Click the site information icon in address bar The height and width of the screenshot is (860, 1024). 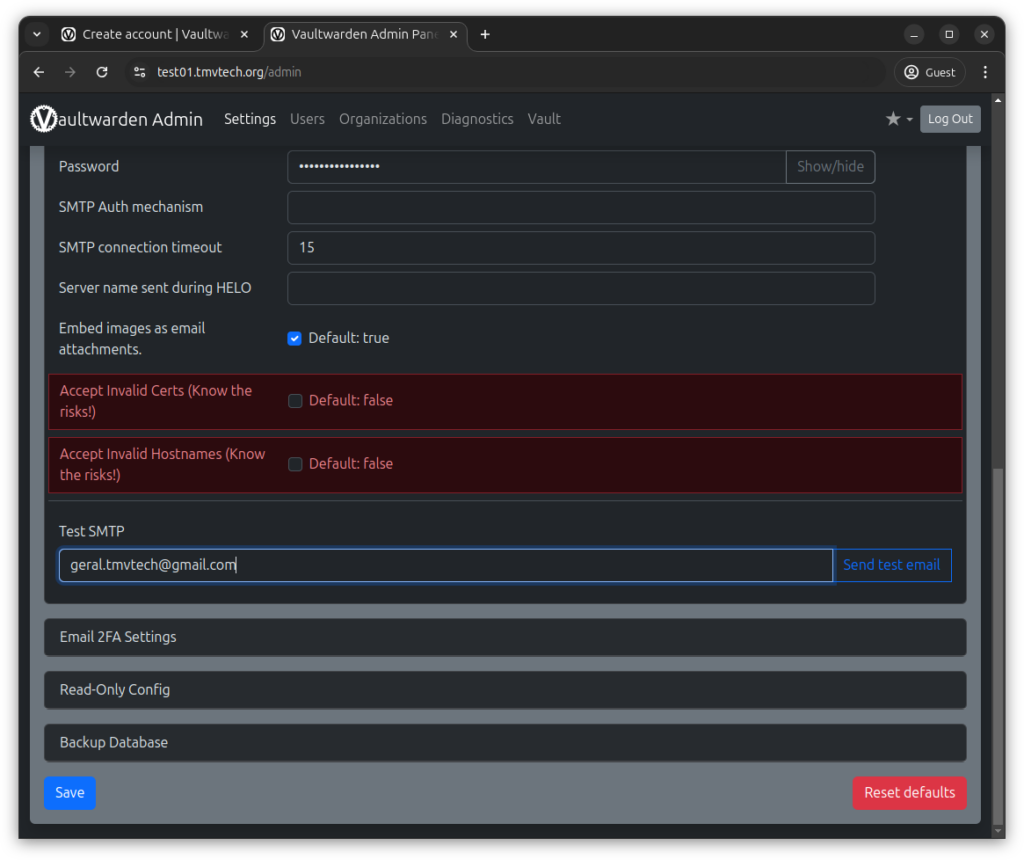click(139, 72)
